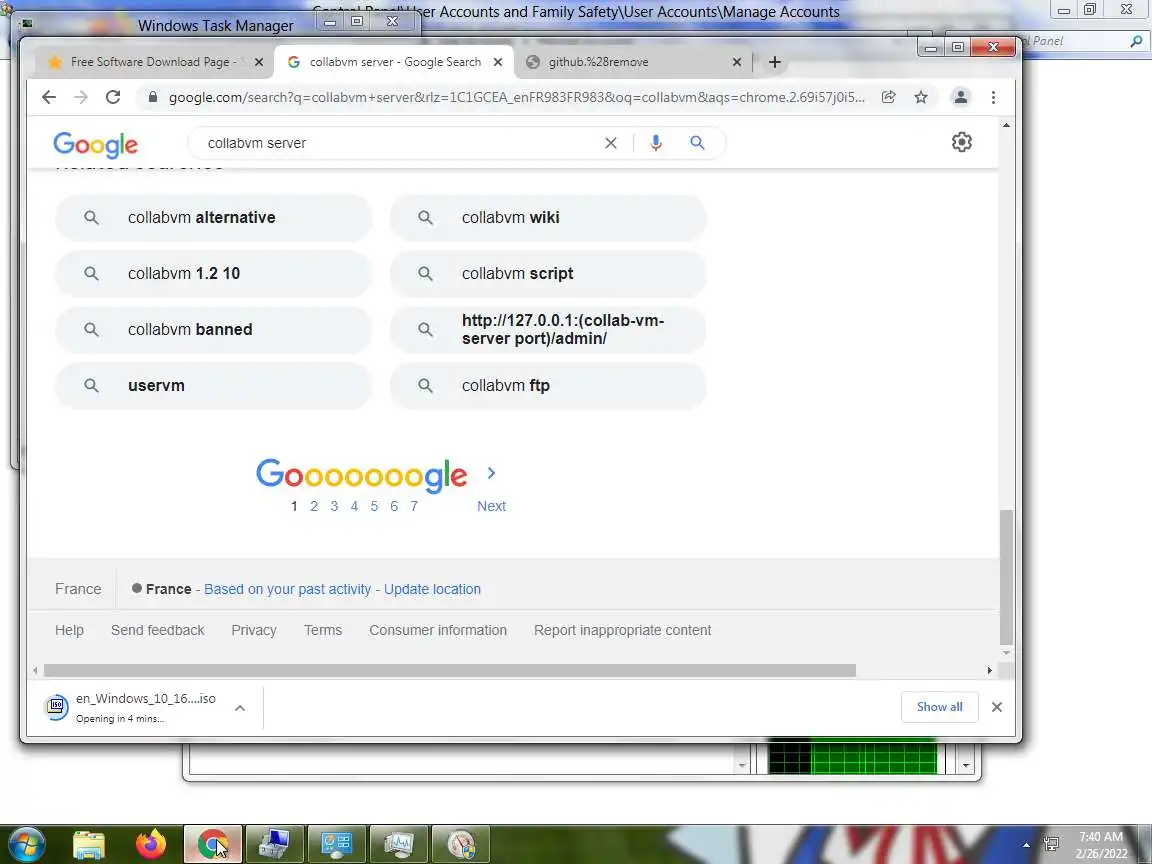Open the share page icon in address bar

[888, 97]
